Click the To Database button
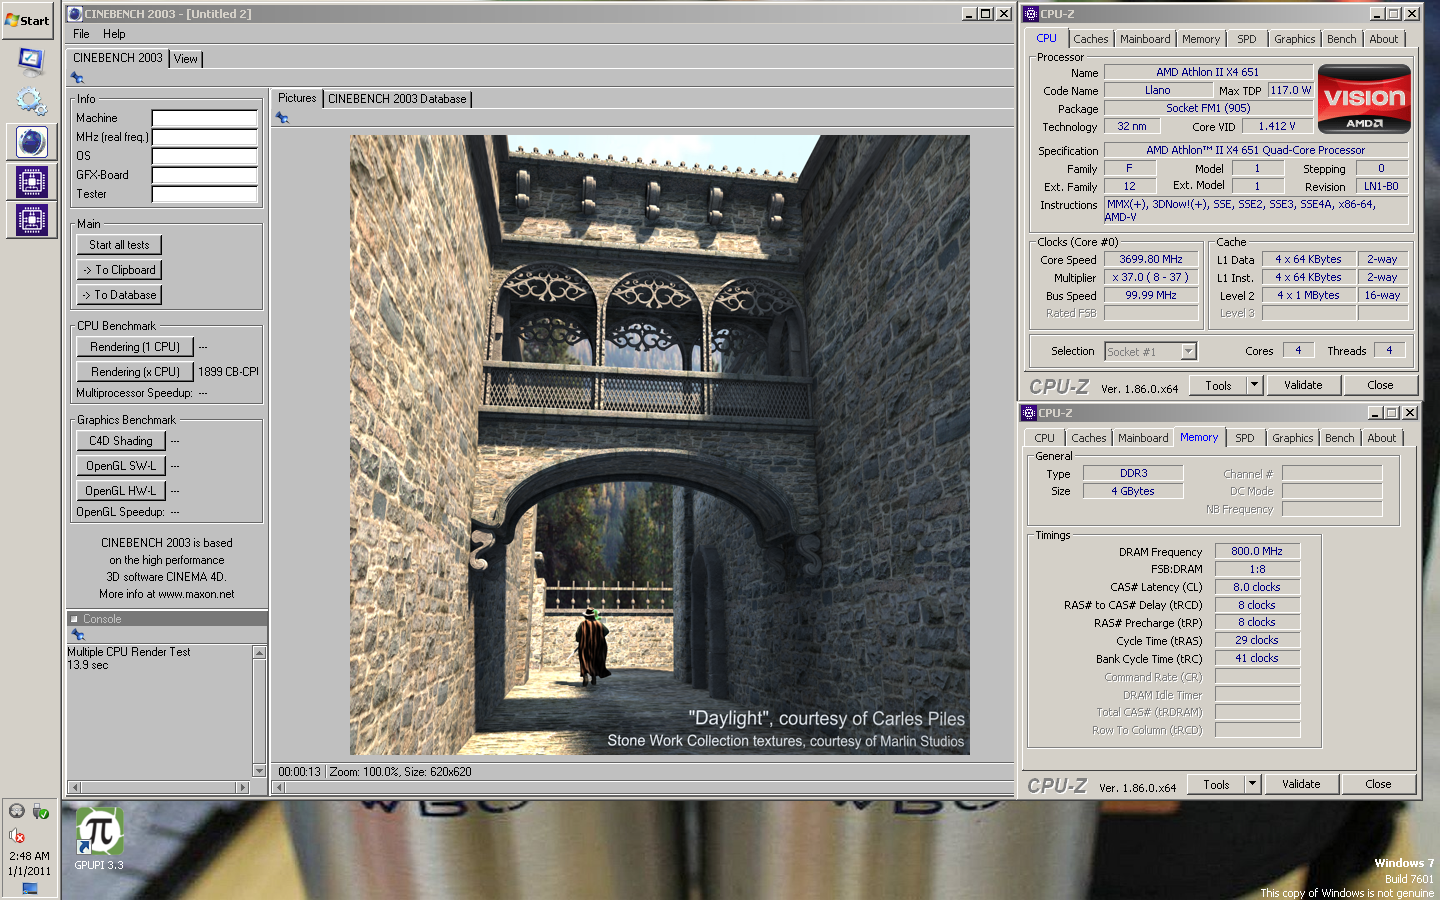 tap(119, 295)
